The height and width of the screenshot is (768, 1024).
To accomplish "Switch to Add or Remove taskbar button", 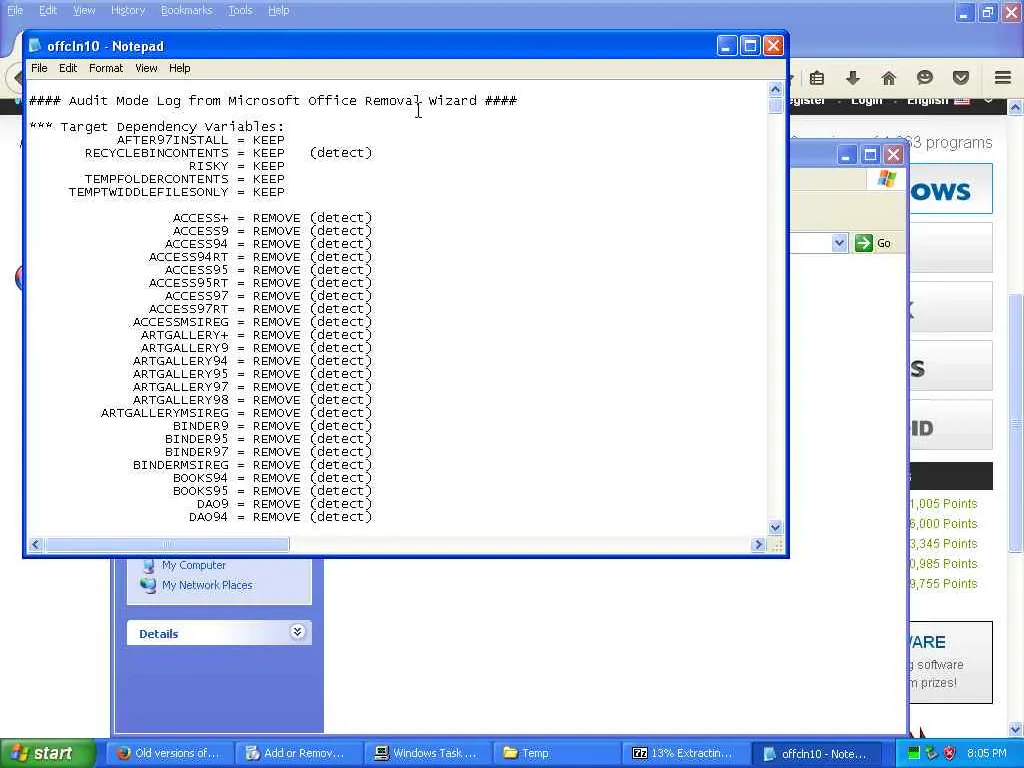I will pos(298,753).
